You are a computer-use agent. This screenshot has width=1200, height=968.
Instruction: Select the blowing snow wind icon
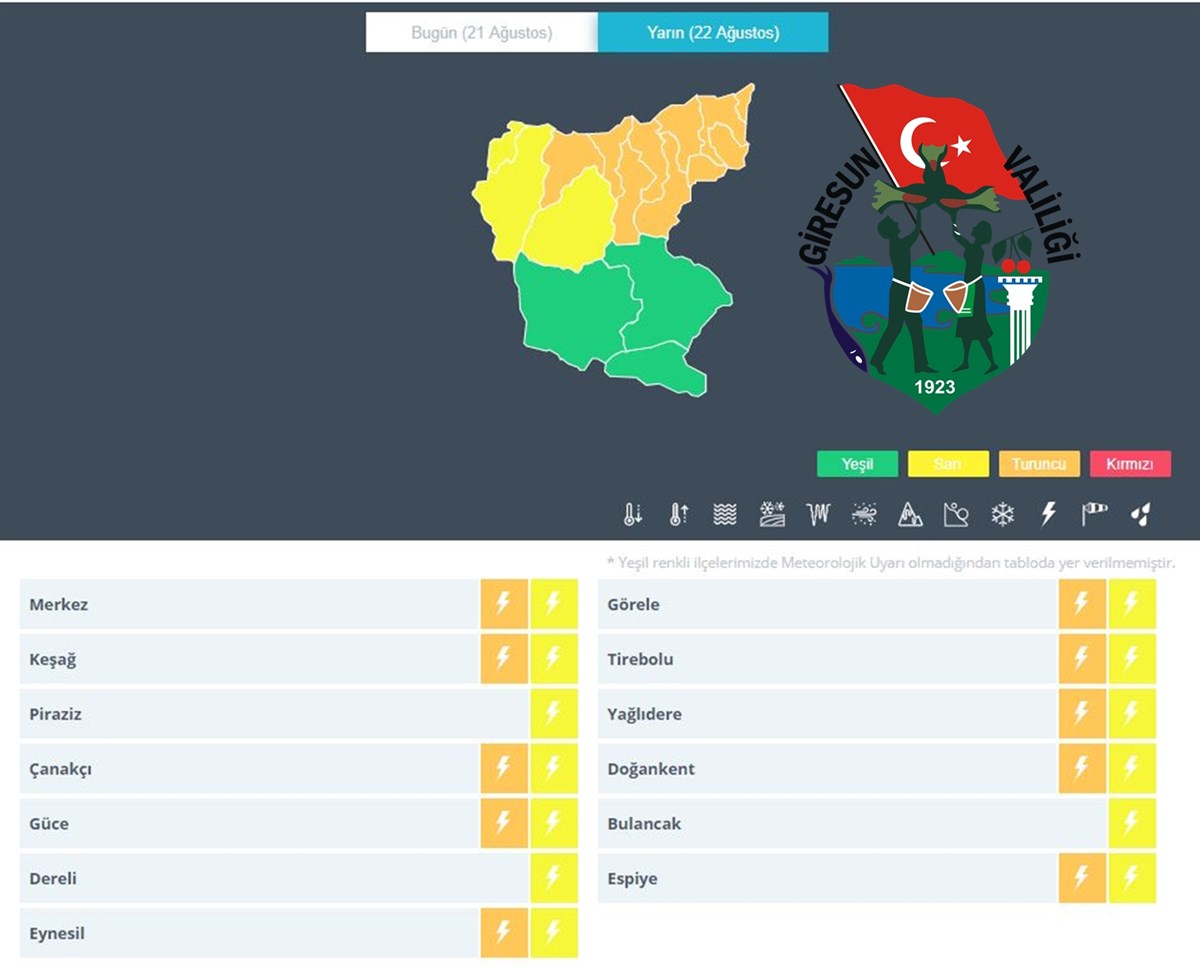click(864, 514)
